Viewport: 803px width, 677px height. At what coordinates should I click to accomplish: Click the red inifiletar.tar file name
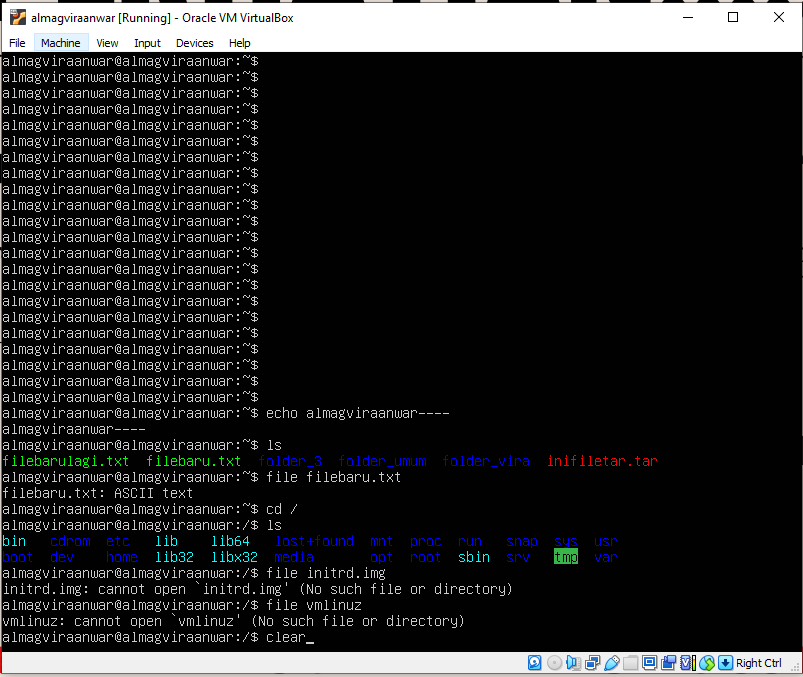point(602,461)
